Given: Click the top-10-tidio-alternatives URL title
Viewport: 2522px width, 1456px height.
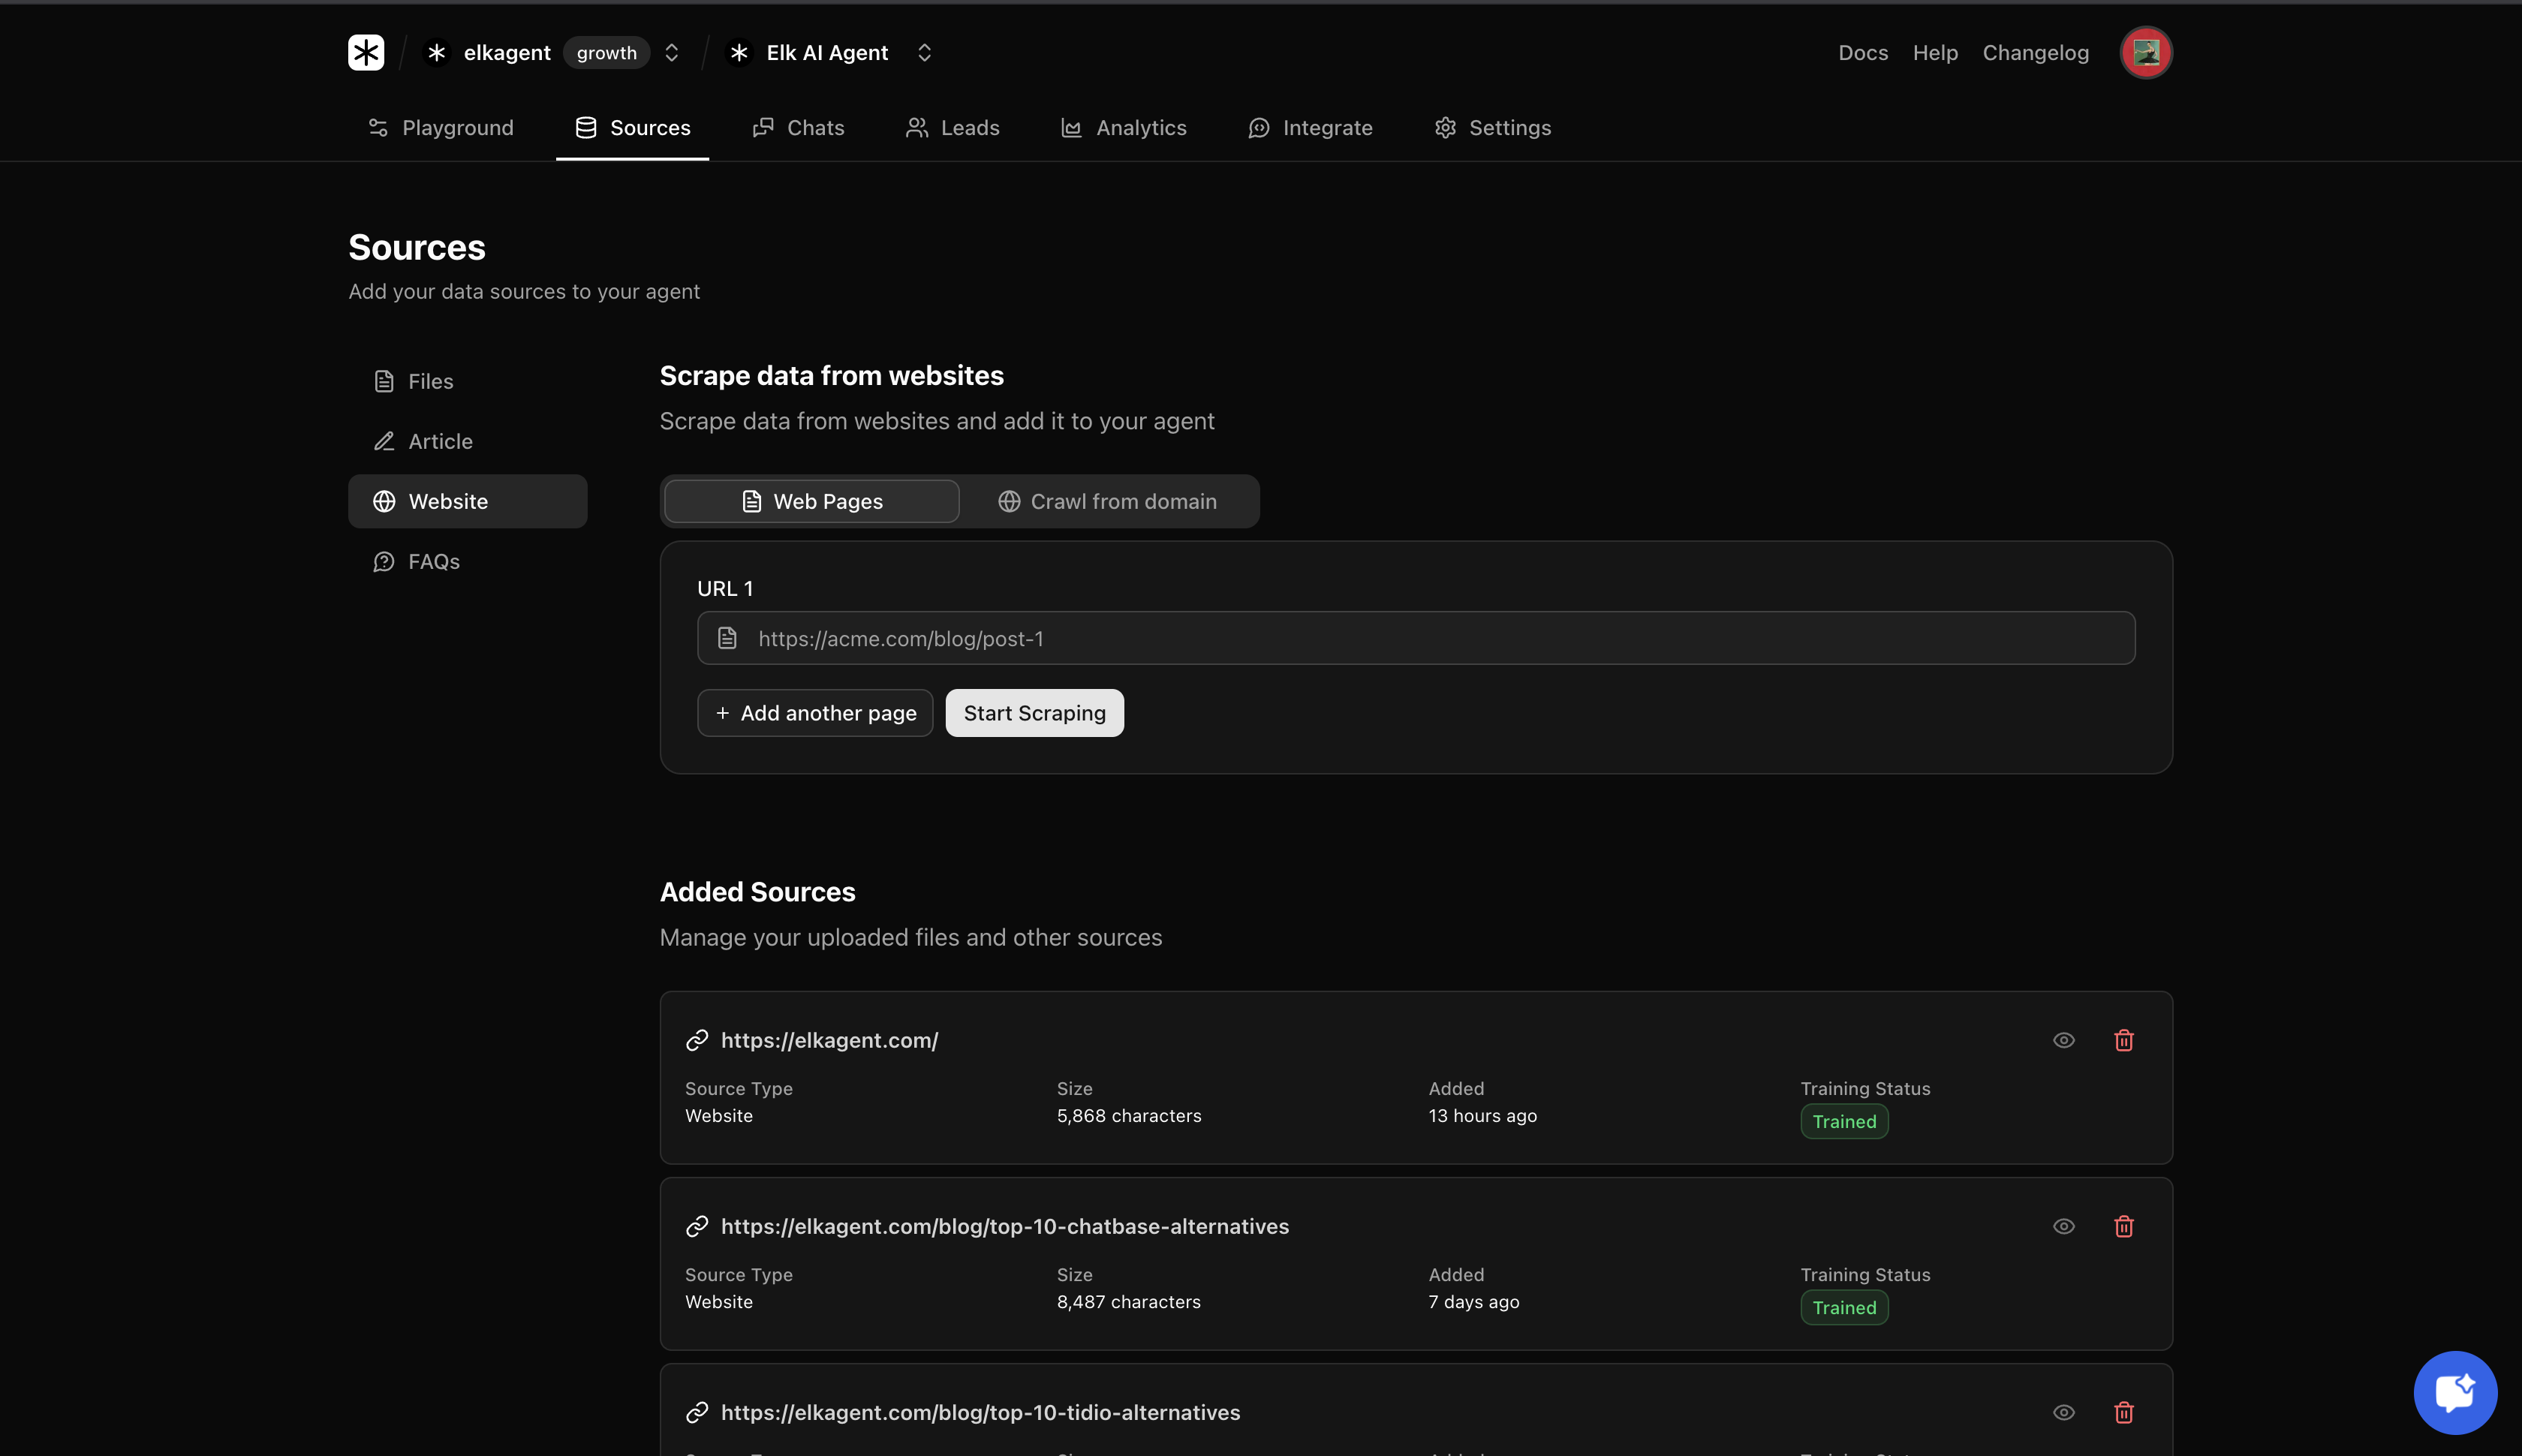Looking at the screenshot, I should (980, 1412).
